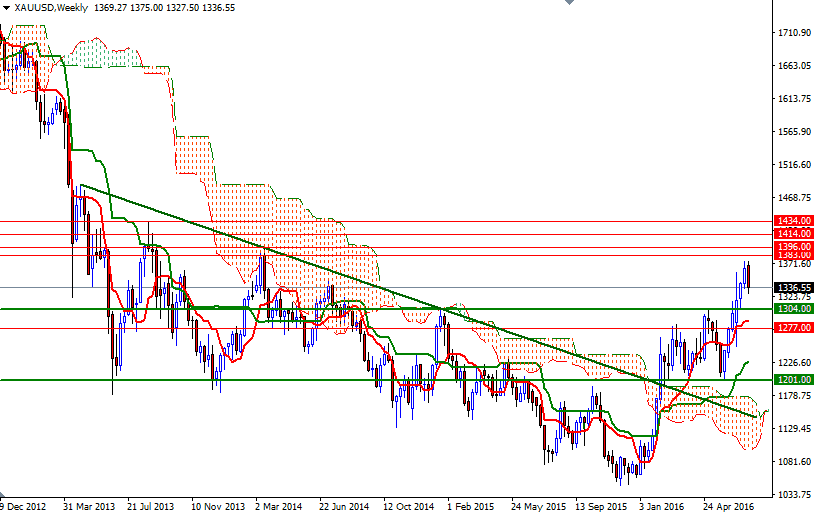The width and height of the screenshot is (814, 514).
Task: Click the 24 May 2015 date label
Action: tap(538, 506)
